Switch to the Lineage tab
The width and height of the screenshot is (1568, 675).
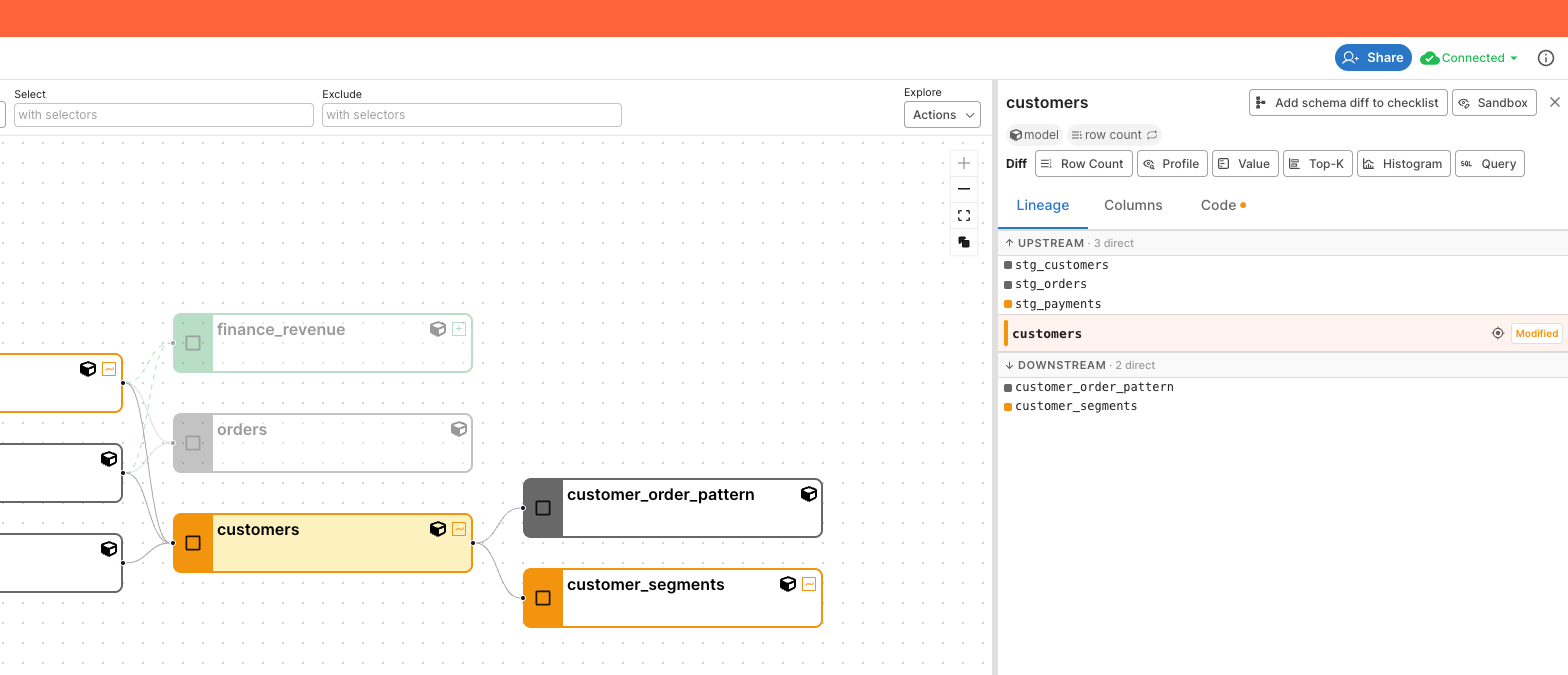(1043, 205)
